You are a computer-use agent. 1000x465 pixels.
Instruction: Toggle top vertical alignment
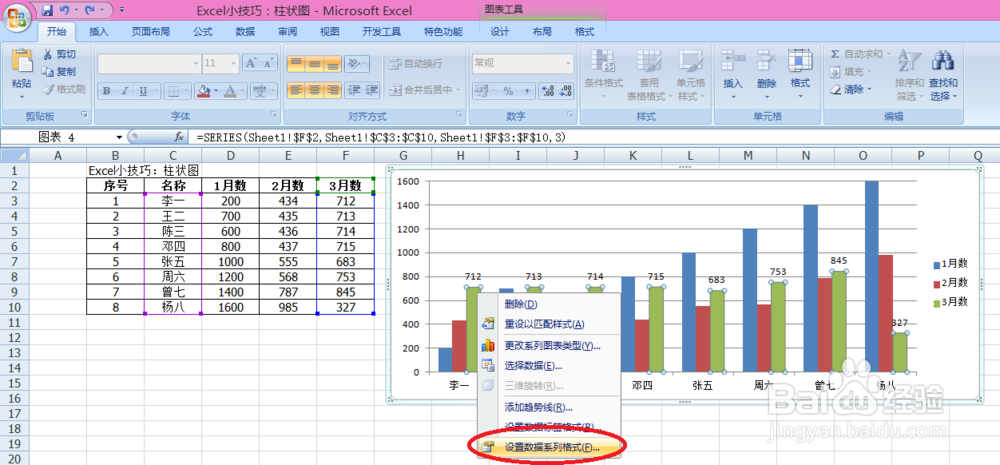coord(296,63)
